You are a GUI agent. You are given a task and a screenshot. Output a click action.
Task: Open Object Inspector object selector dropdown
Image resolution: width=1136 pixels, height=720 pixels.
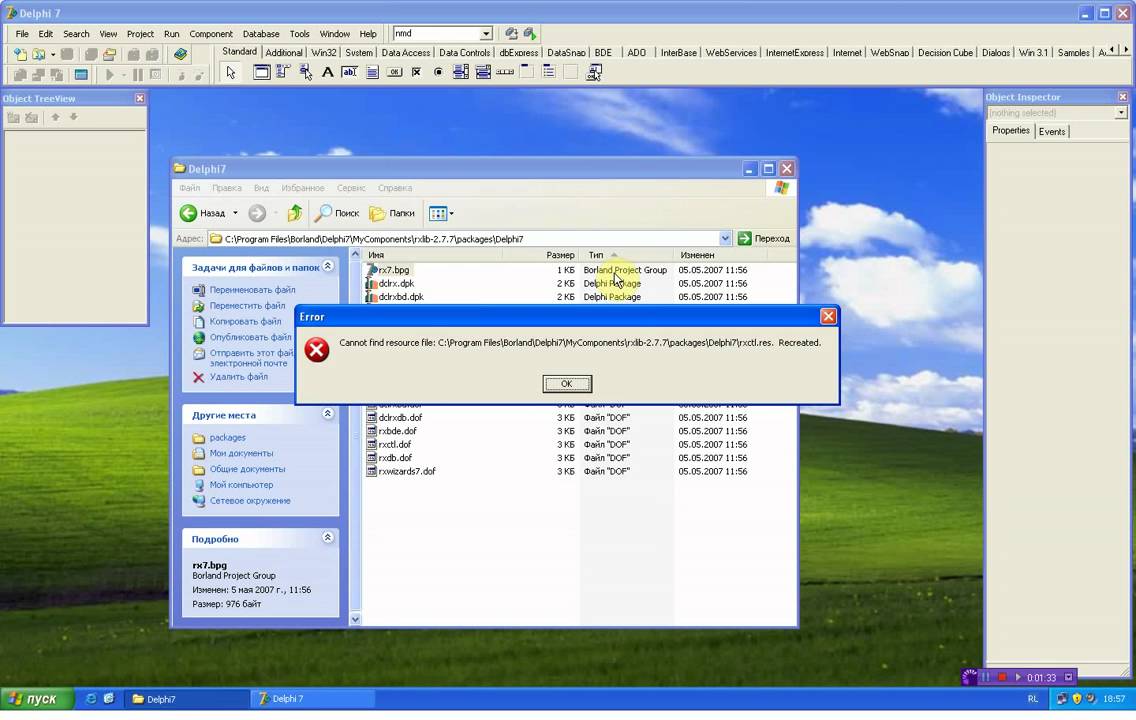point(1121,113)
